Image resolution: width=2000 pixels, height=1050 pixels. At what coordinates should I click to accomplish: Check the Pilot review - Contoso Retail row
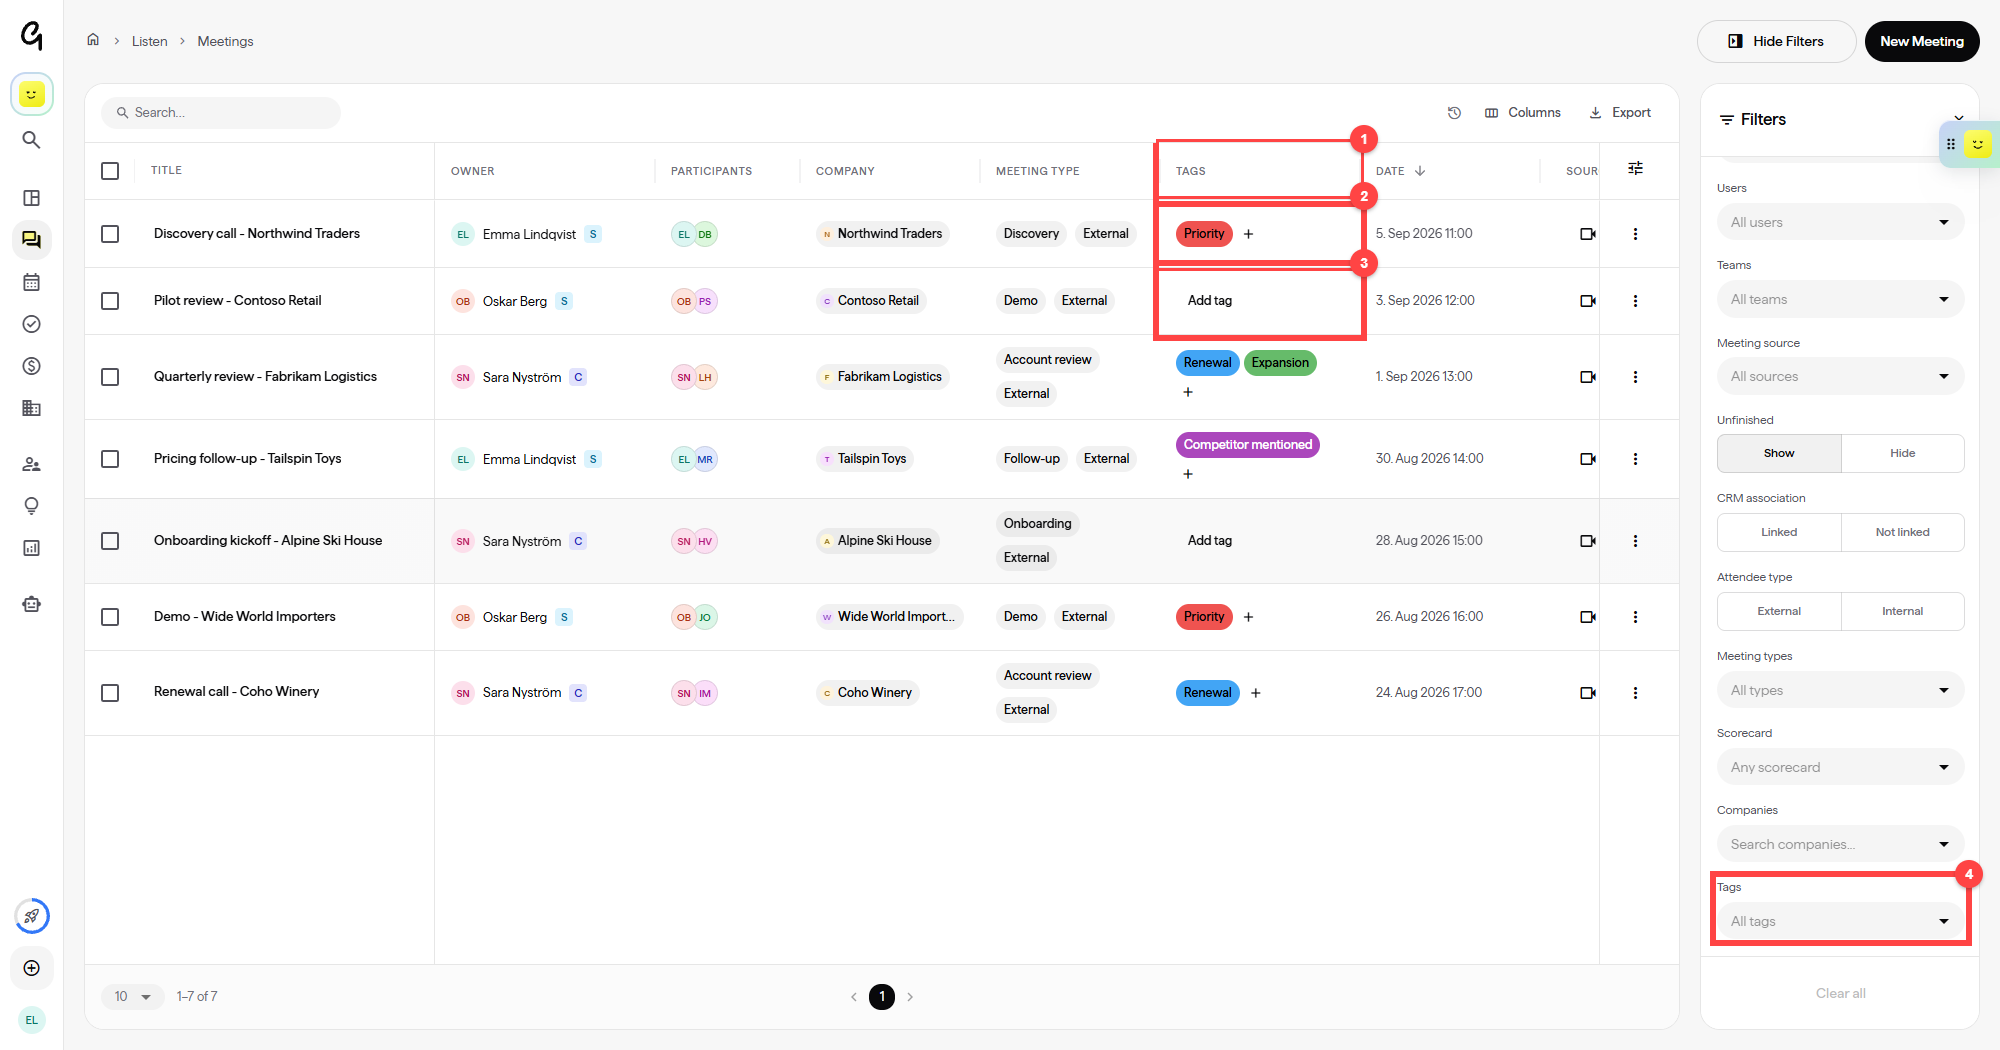(110, 301)
